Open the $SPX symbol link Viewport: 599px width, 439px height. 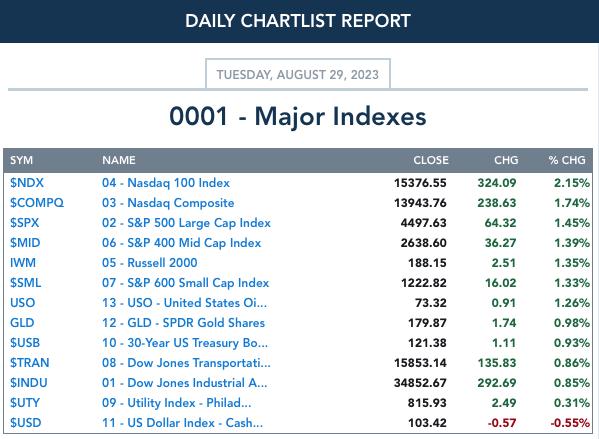[24, 223]
